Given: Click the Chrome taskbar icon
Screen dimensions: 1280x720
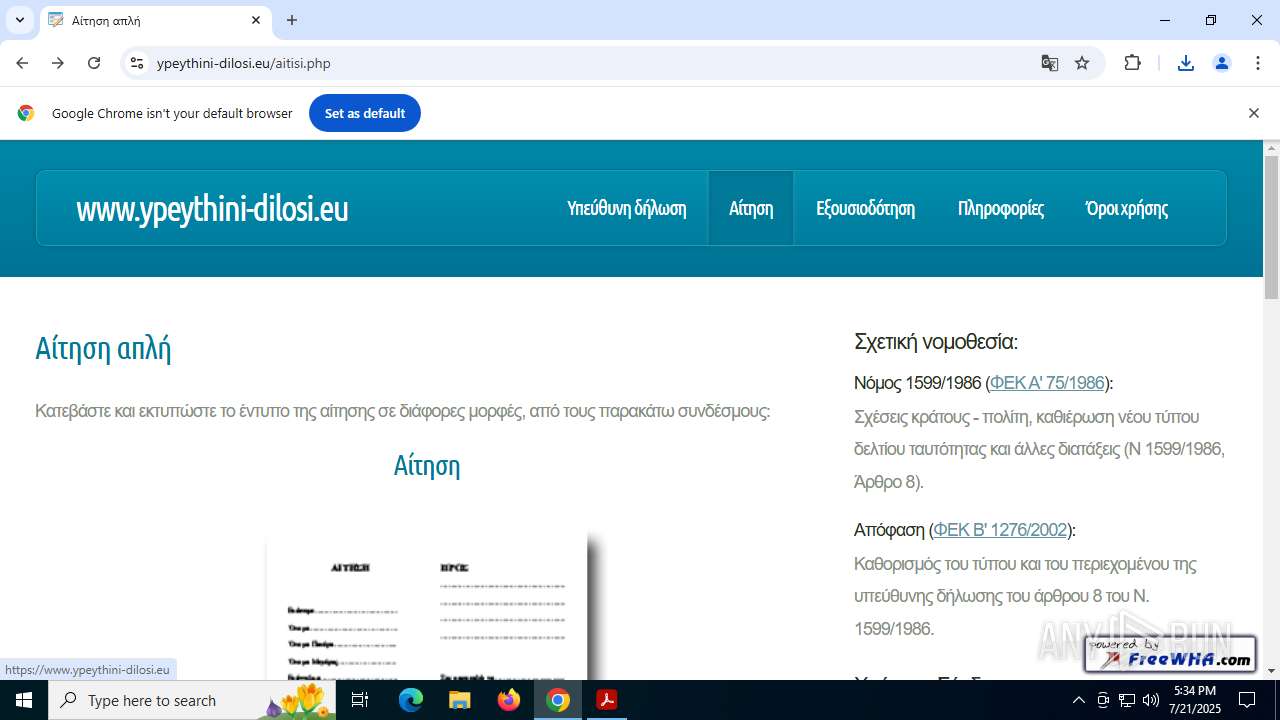Looking at the screenshot, I should tap(558, 700).
